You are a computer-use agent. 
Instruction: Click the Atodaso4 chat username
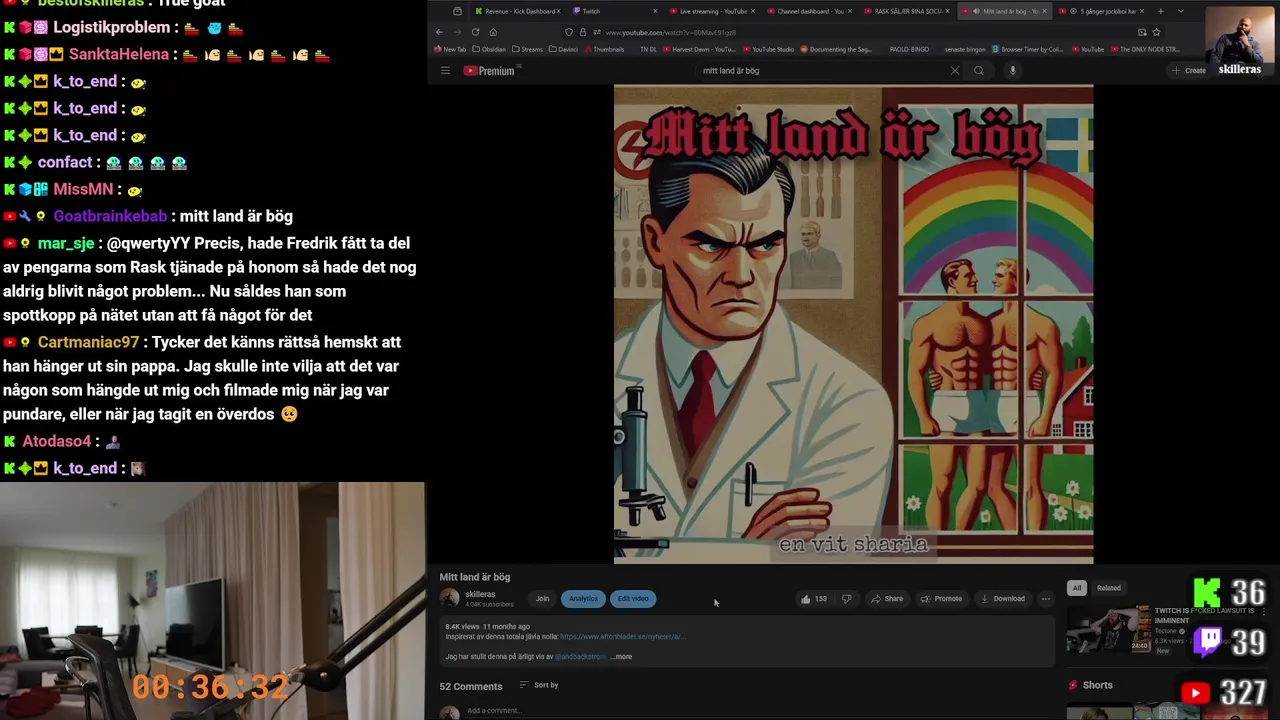(57, 441)
